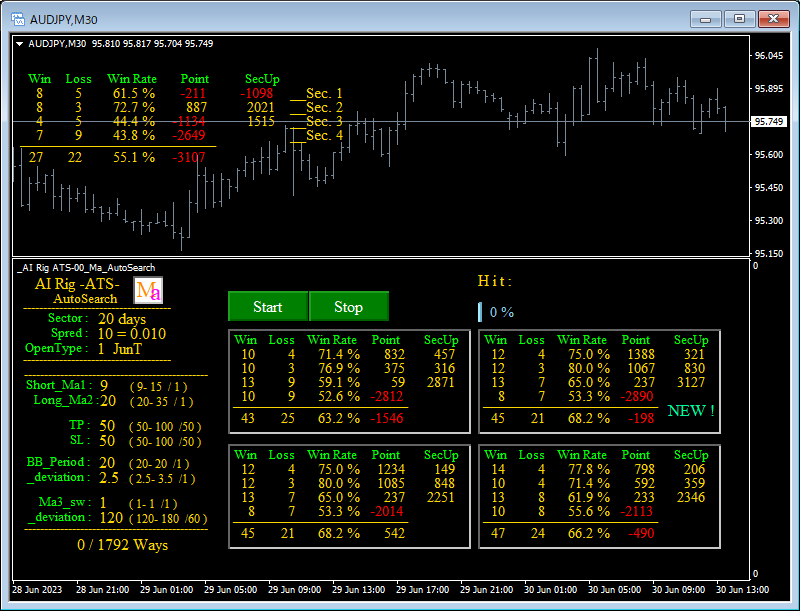Viewport: 800px width, 611px height.
Task: Click the SecUp value -1098
Action: 257,93
